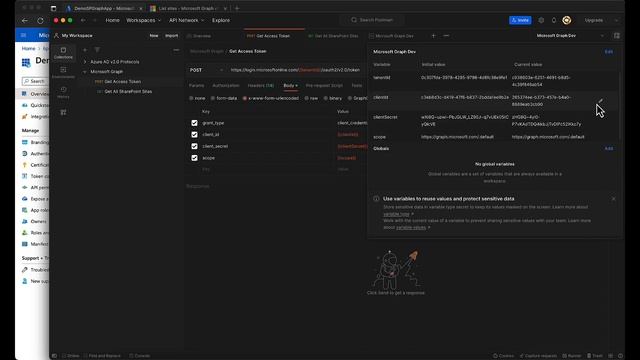Click the browser back arrow

25,20
